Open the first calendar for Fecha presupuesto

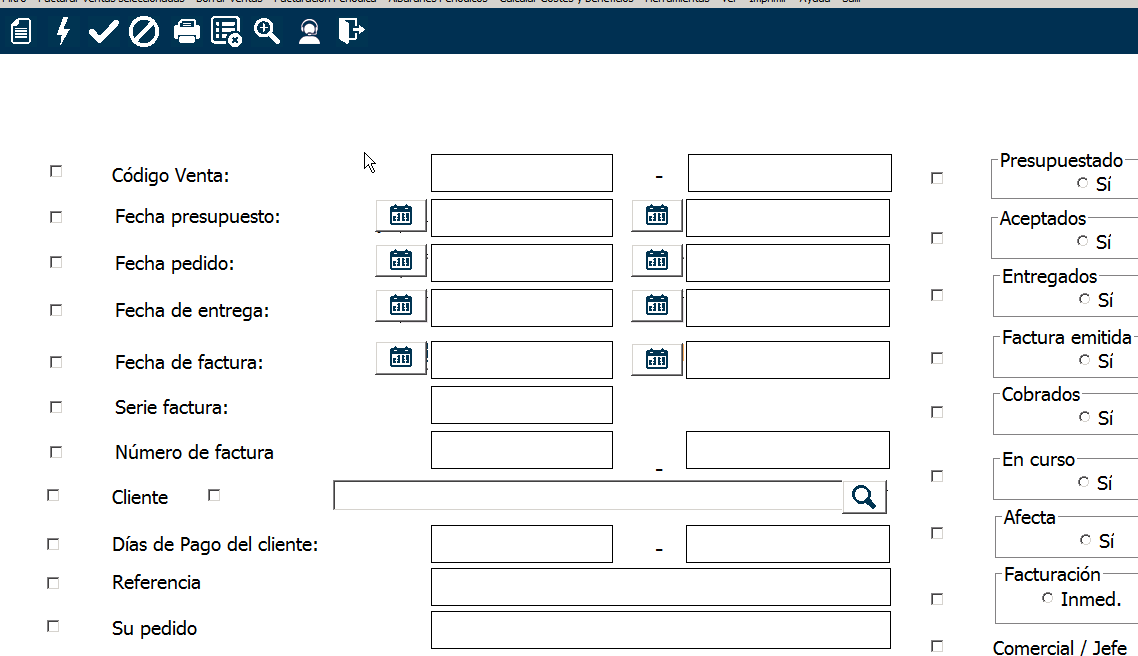[401, 215]
